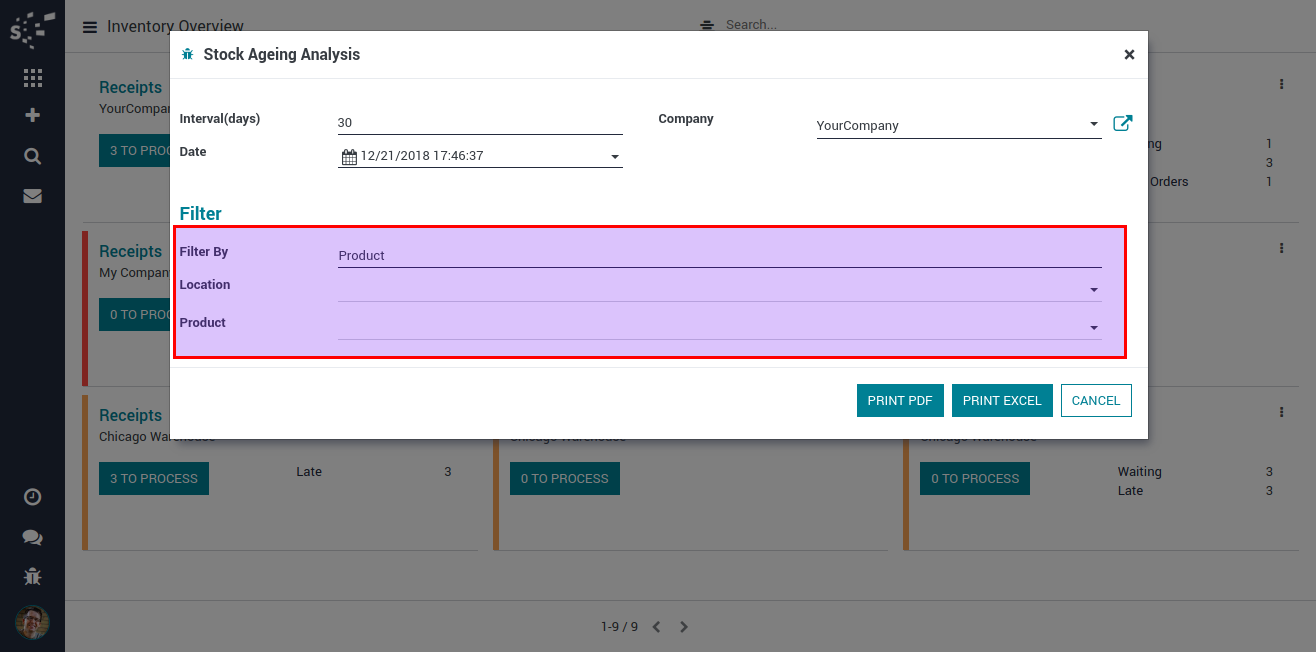Expand the Location dropdown

click(1093, 290)
